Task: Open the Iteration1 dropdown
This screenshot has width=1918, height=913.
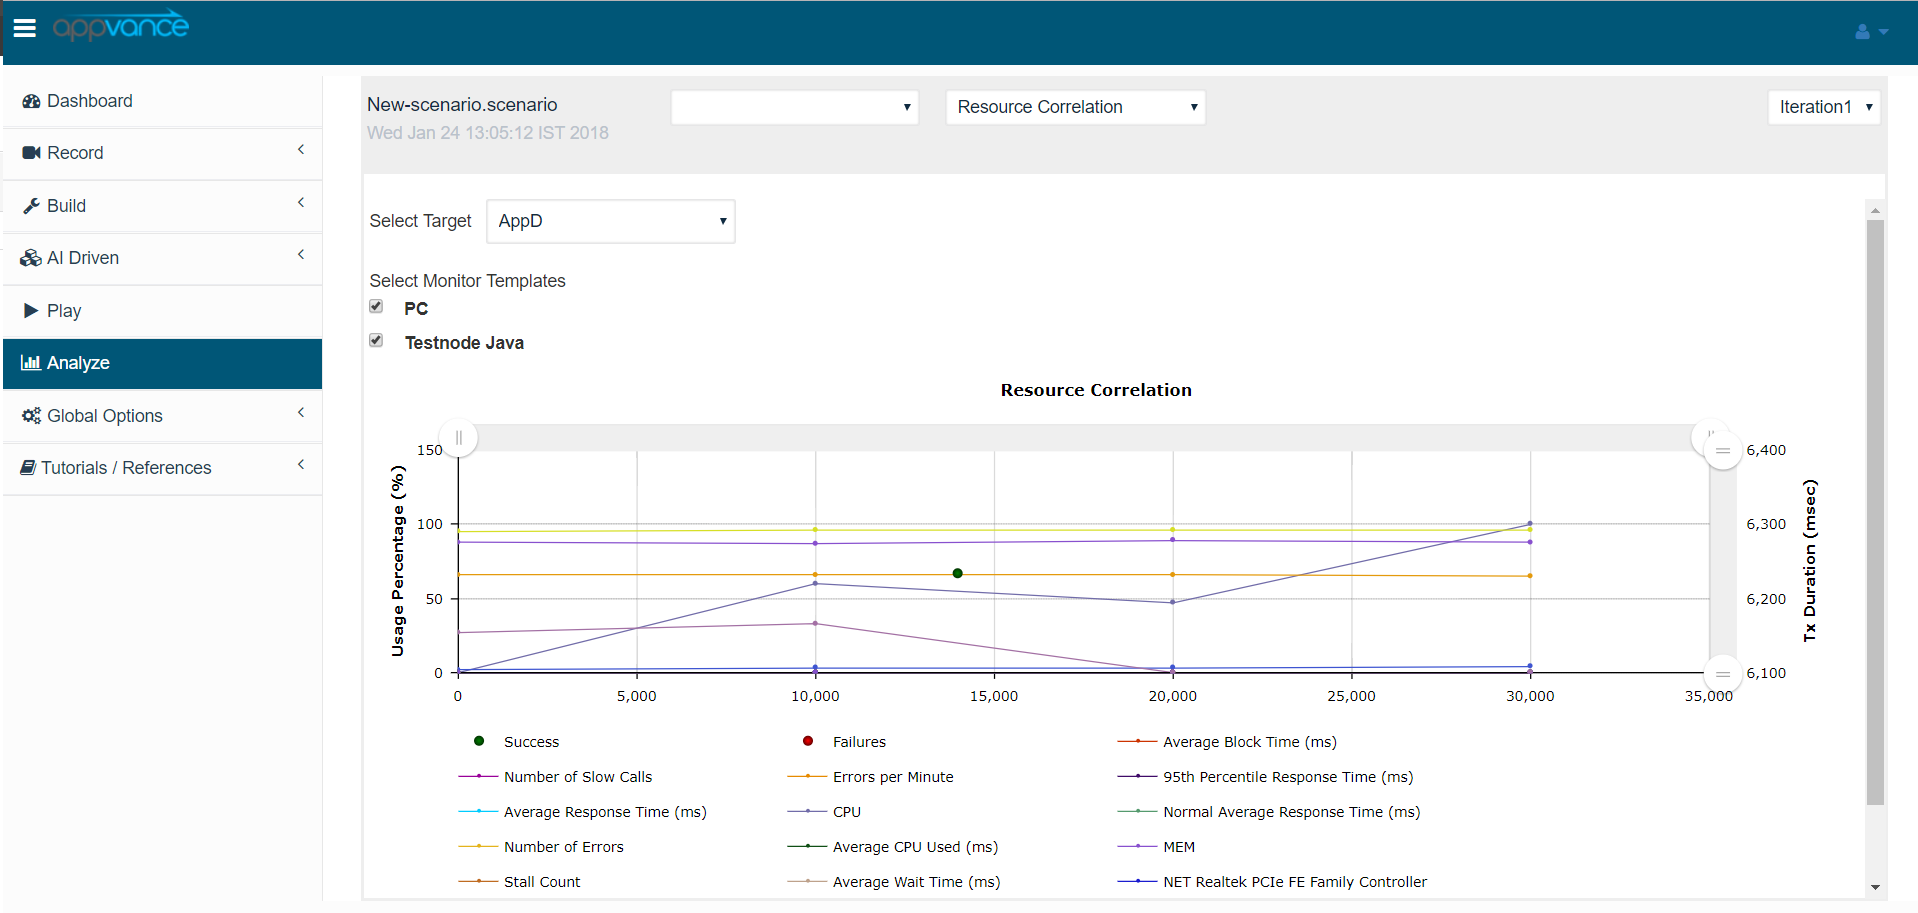Action: 1824,107
